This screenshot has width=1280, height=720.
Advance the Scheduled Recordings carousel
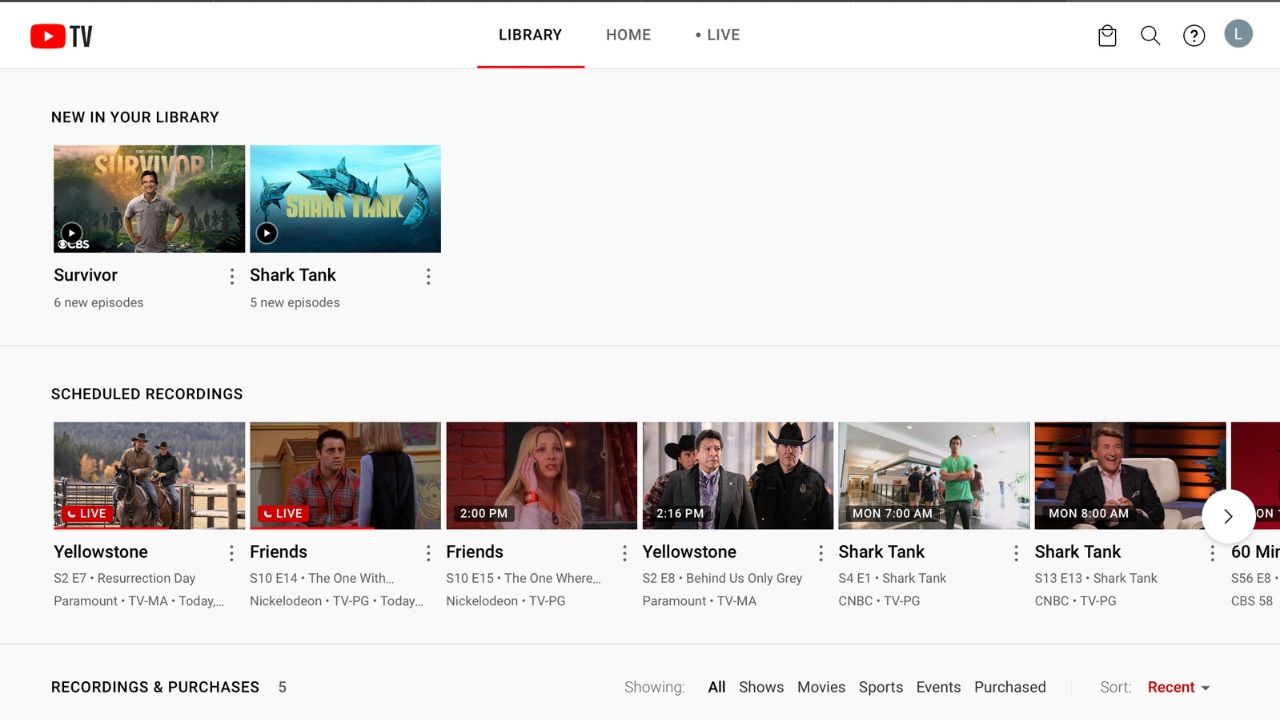pyautogui.click(x=1228, y=516)
